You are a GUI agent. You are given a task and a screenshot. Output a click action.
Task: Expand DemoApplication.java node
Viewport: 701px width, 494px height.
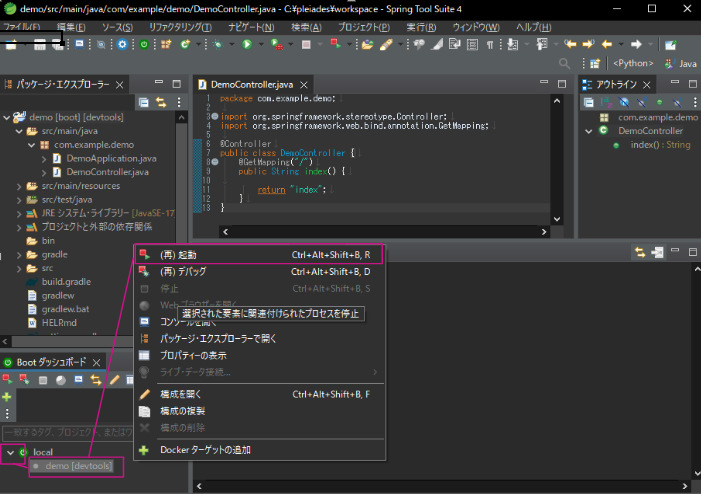[x=44, y=159]
